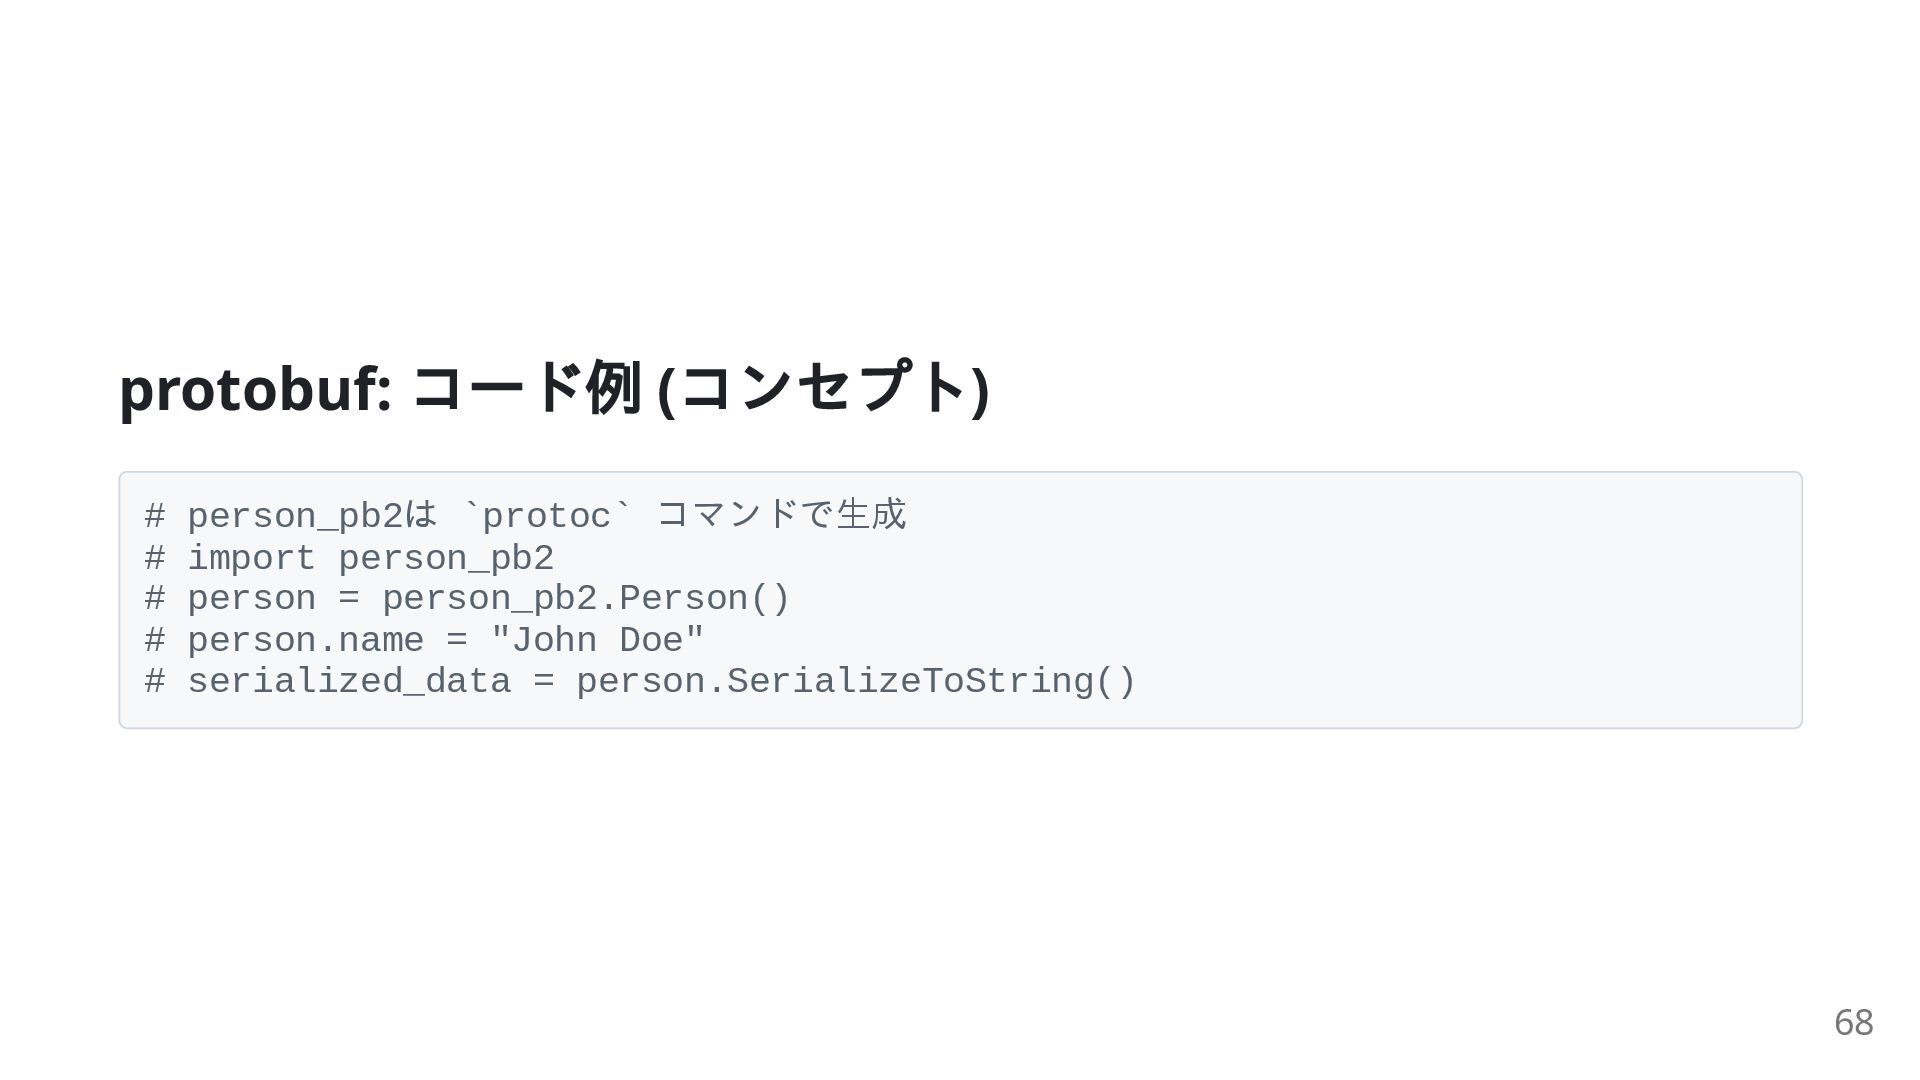Click the backticked `protoc` word
Image resolution: width=1920 pixels, height=1080 pixels.
[546, 516]
